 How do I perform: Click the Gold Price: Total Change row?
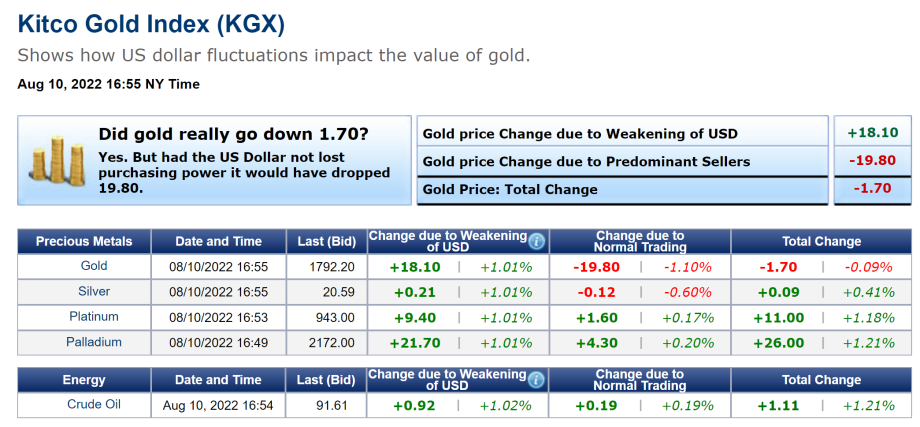pyautogui.click(x=510, y=189)
